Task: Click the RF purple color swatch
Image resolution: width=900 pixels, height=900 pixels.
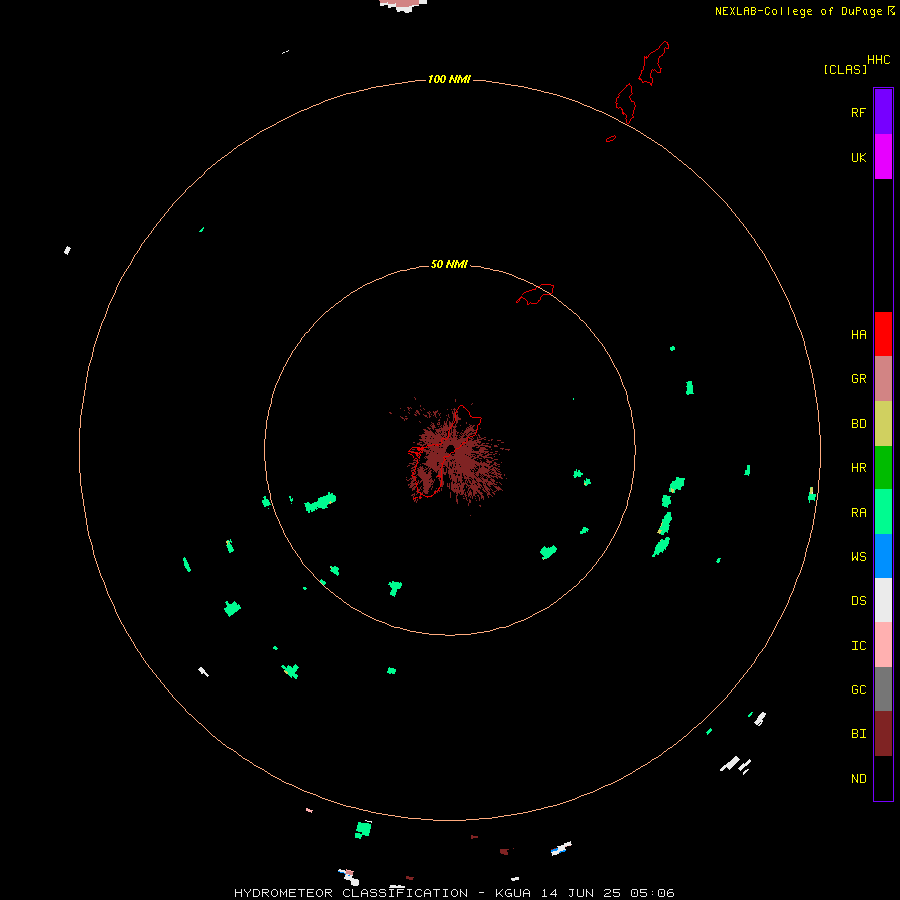Action: 883,112
